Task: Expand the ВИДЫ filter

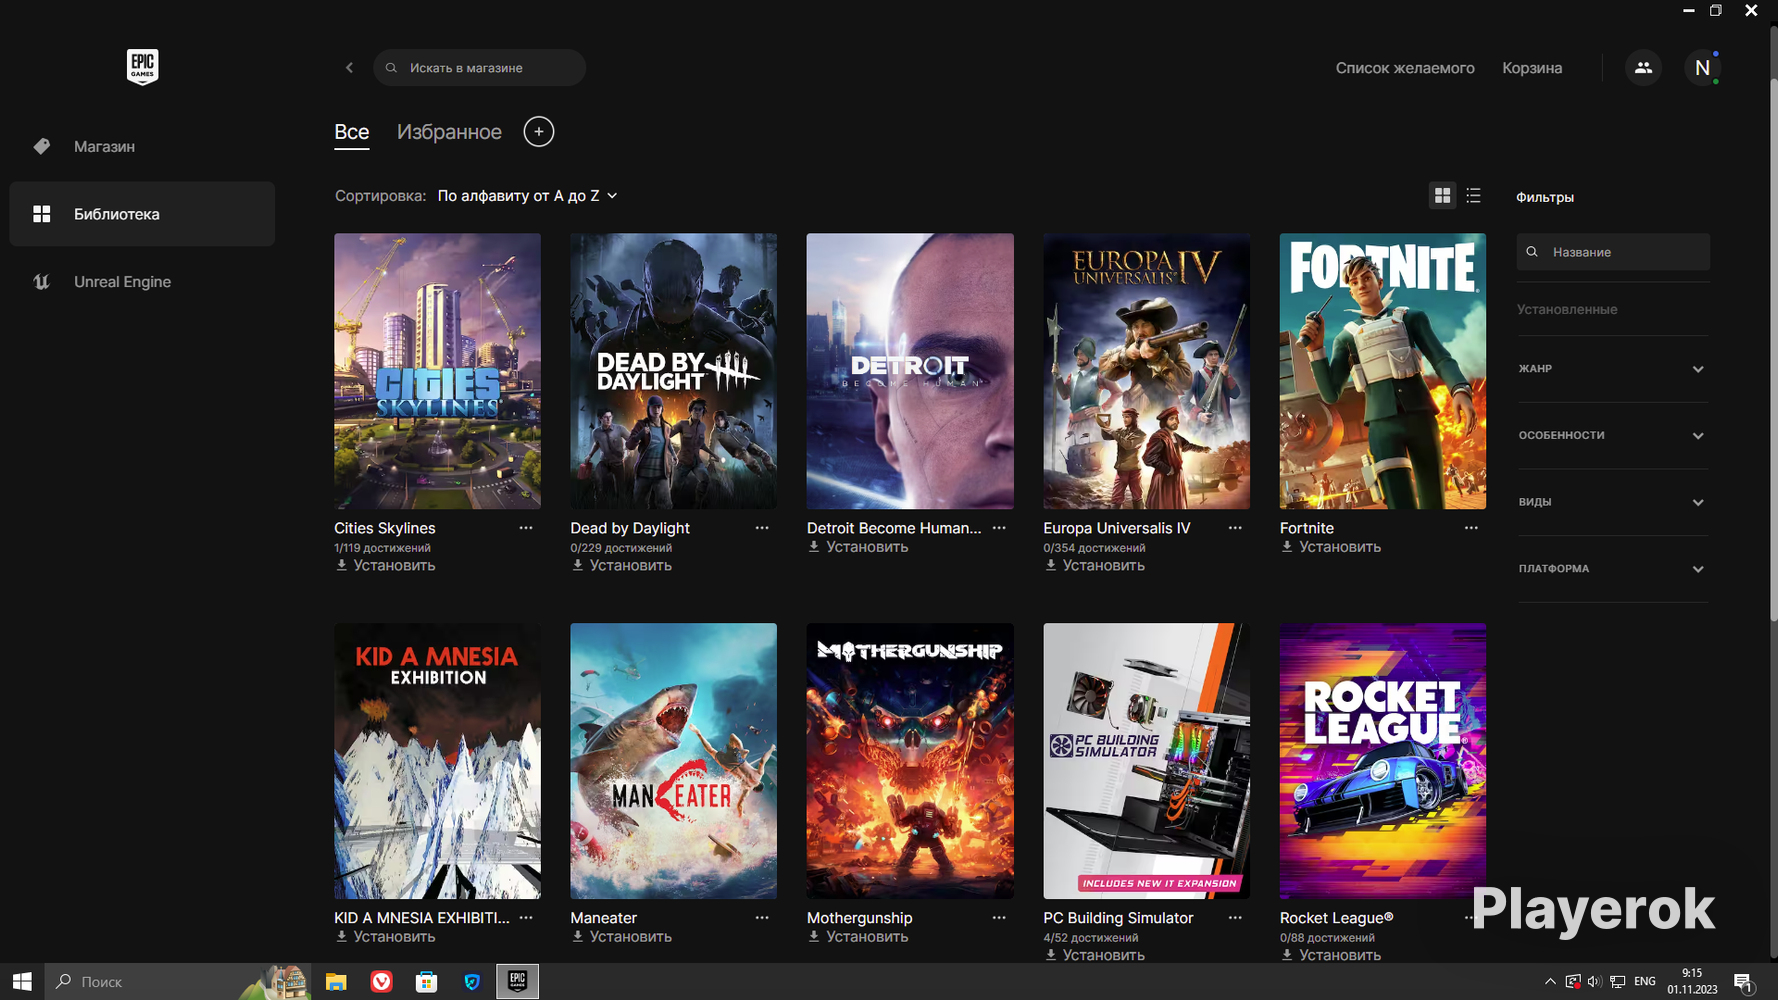Action: (x=1612, y=502)
